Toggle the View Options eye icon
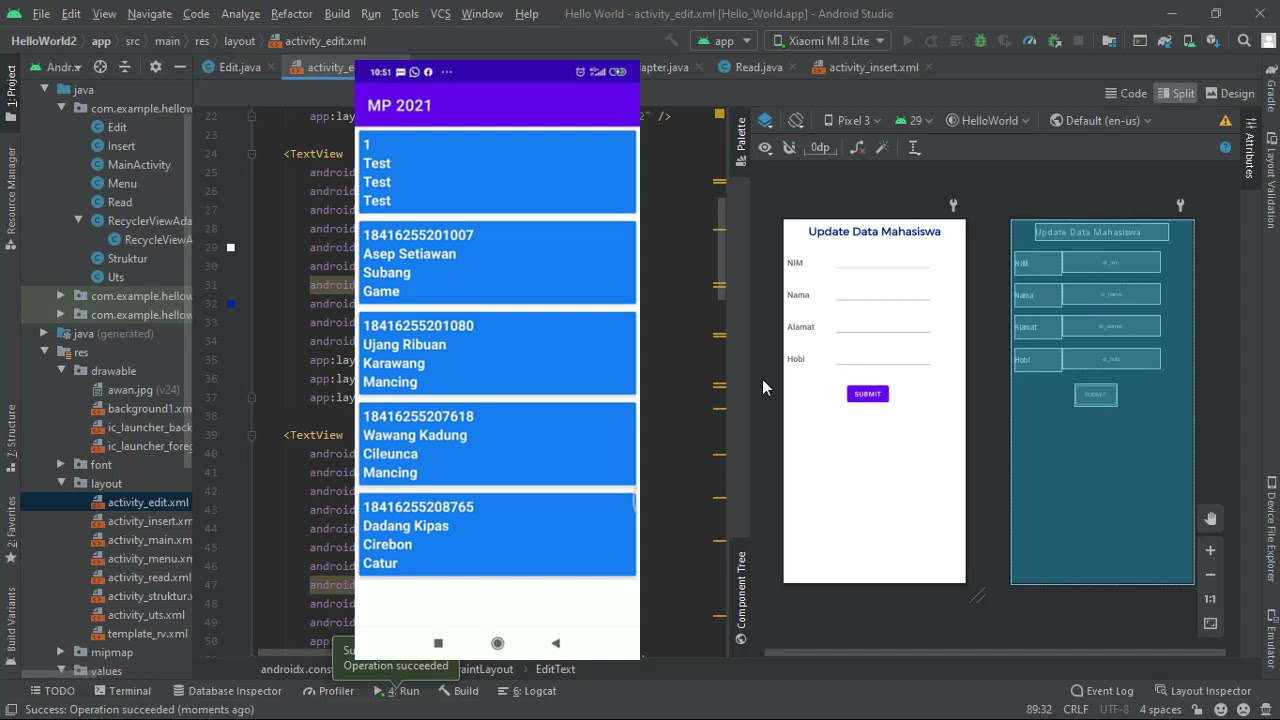The image size is (1280, 720). 765,147
